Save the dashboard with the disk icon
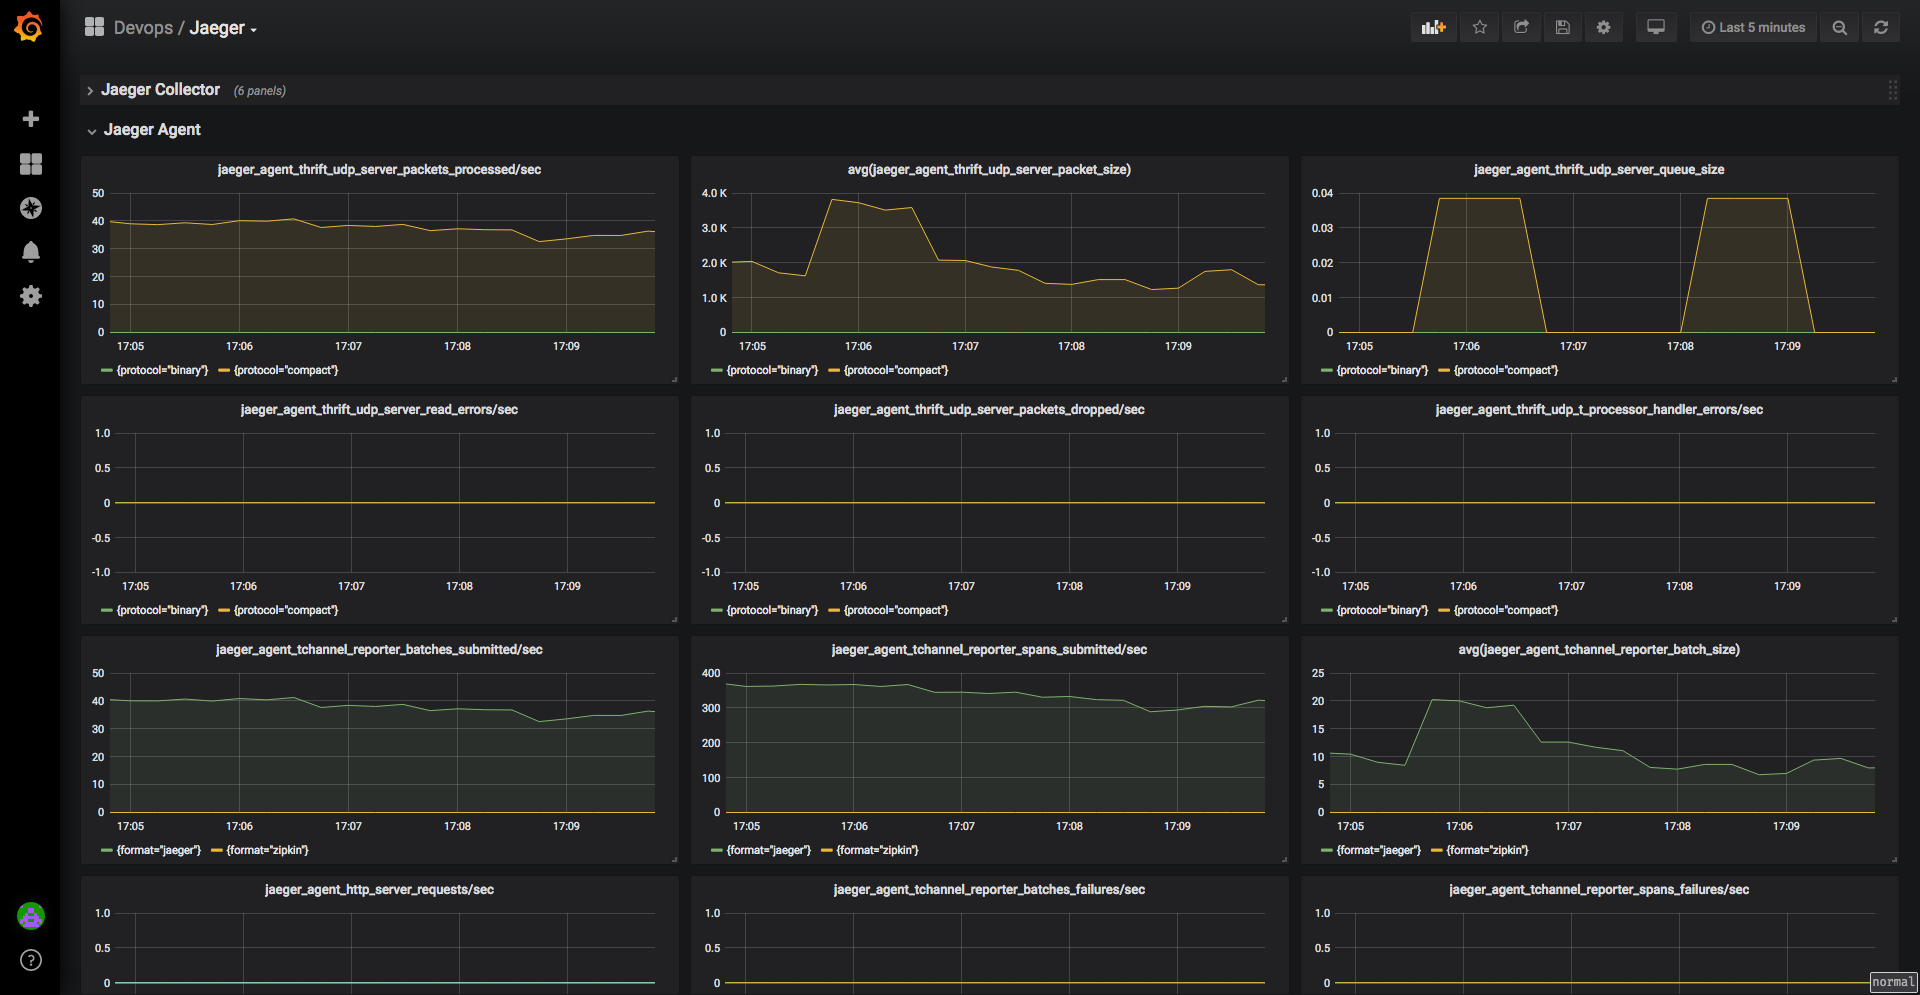 click(1562, 28)
